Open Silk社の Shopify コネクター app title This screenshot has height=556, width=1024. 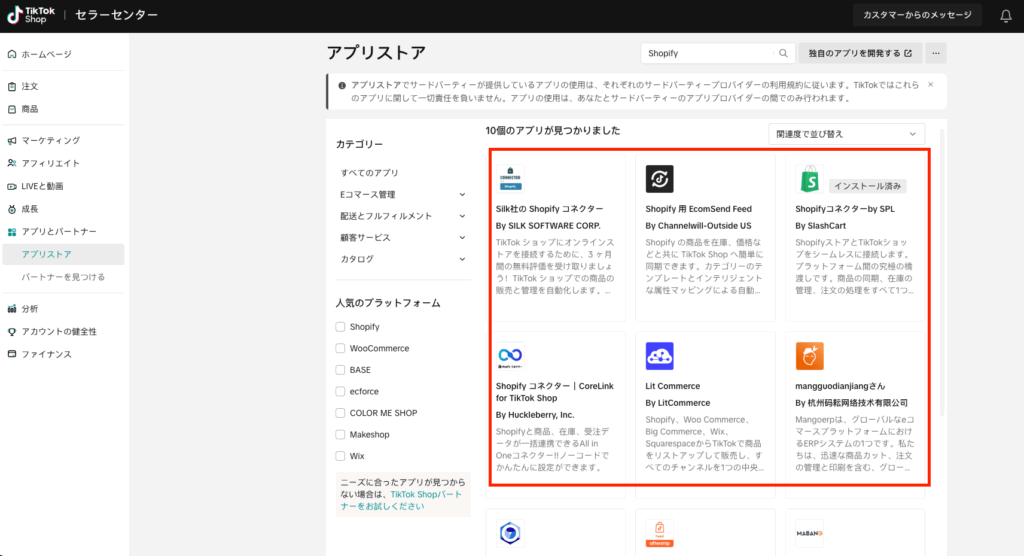tap(549, 209)
